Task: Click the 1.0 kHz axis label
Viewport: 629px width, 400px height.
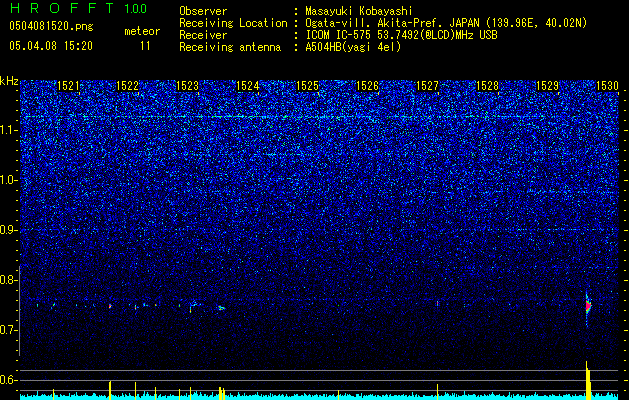Action: pos(9,180)
